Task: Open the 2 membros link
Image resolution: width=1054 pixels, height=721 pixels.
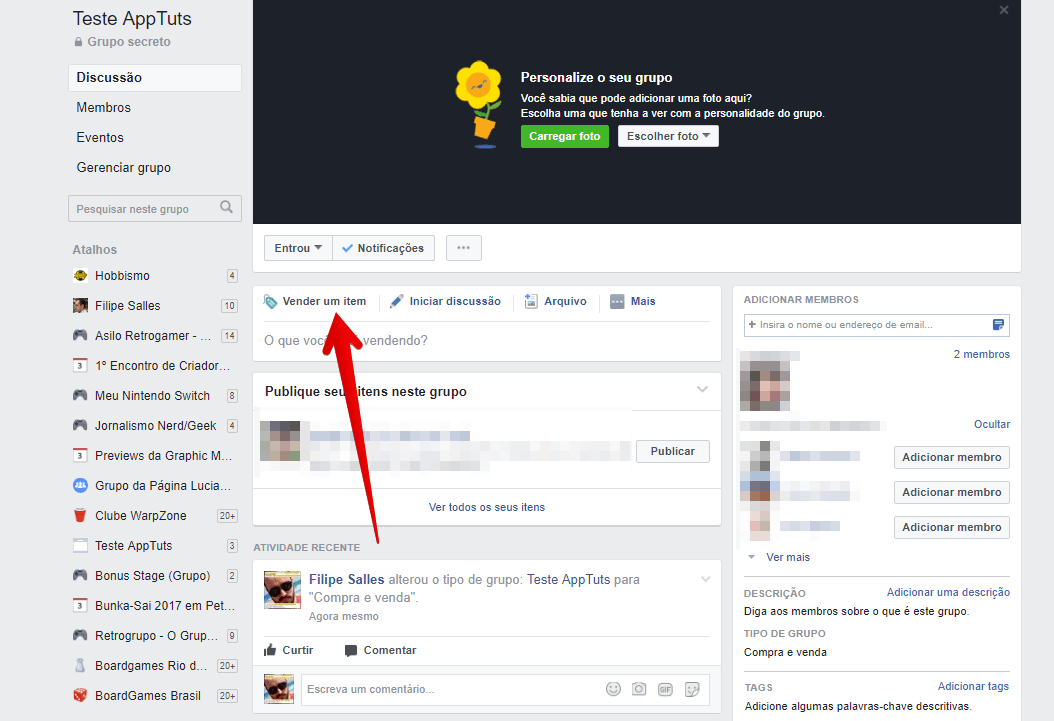Action: pyautogui.click(x=981, y=354)
